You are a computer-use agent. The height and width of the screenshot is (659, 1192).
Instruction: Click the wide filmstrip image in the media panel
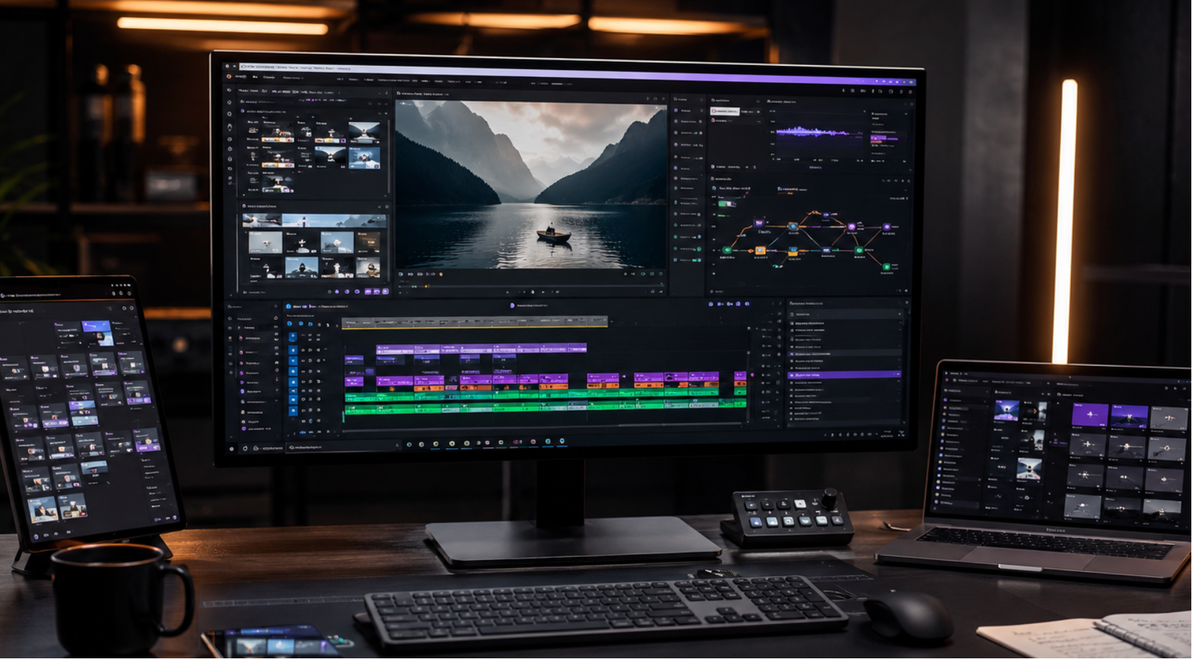pyautogui.click(x=314, y=220)
